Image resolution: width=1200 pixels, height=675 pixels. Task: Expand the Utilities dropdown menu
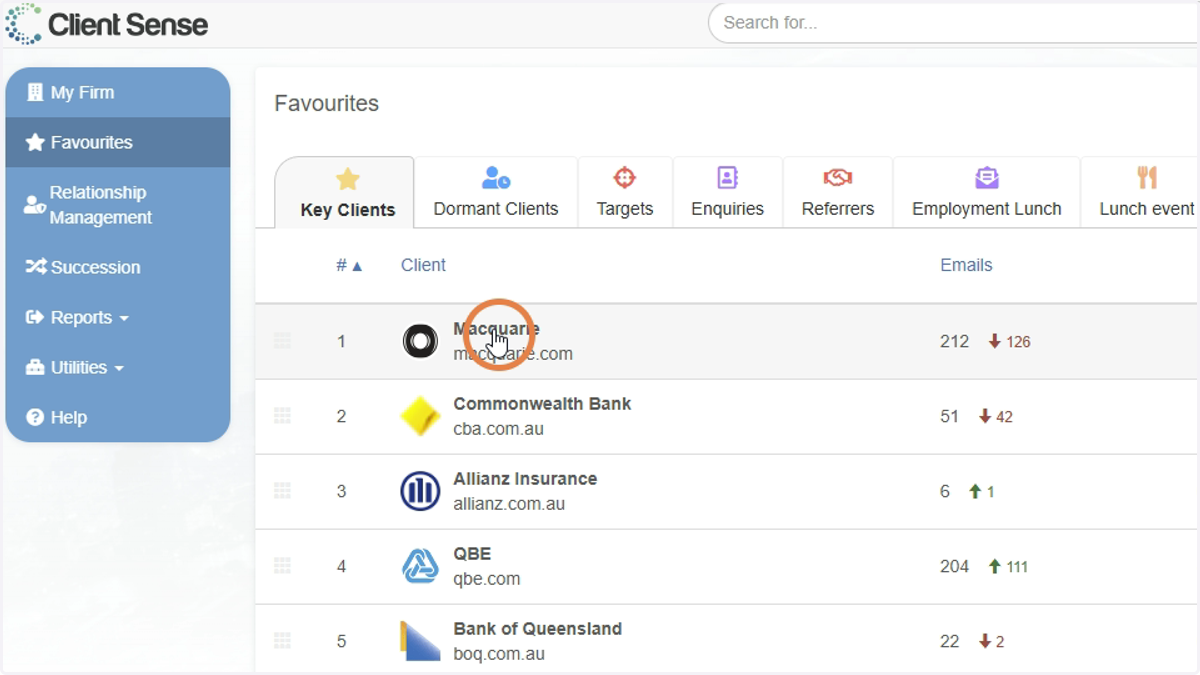tap(118, 367)
